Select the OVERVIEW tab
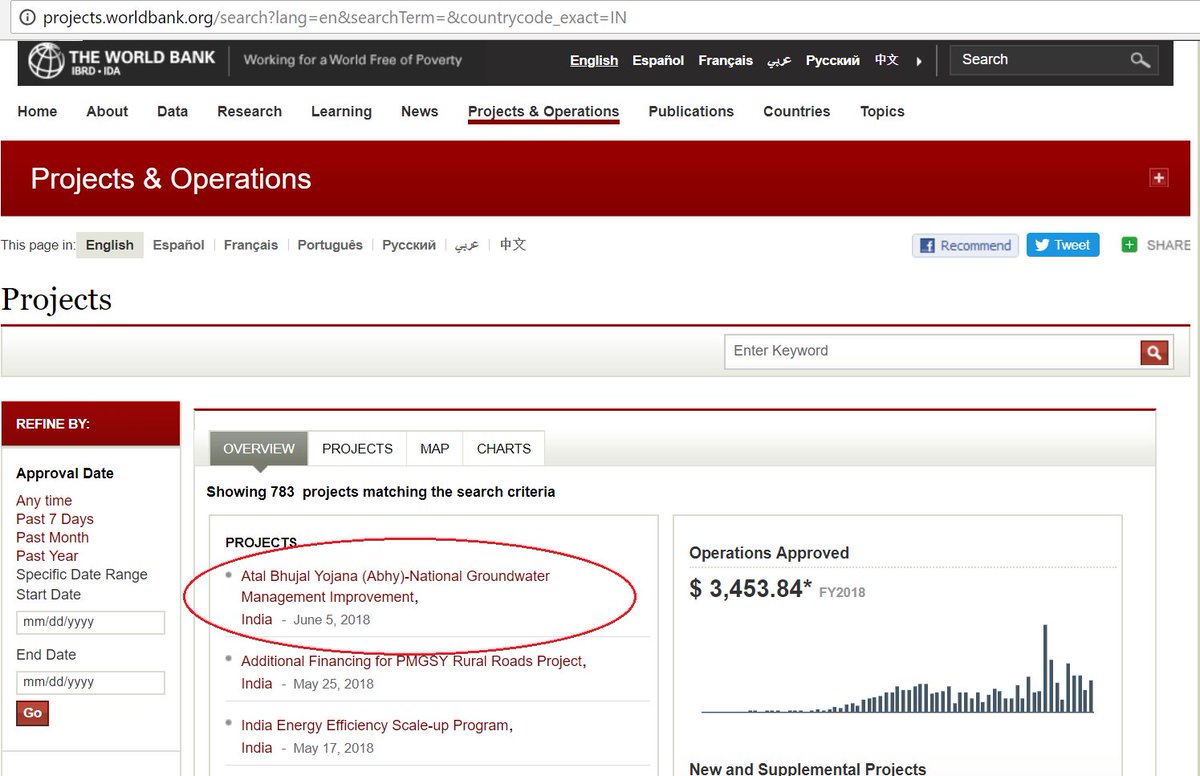 click(259, 449)
